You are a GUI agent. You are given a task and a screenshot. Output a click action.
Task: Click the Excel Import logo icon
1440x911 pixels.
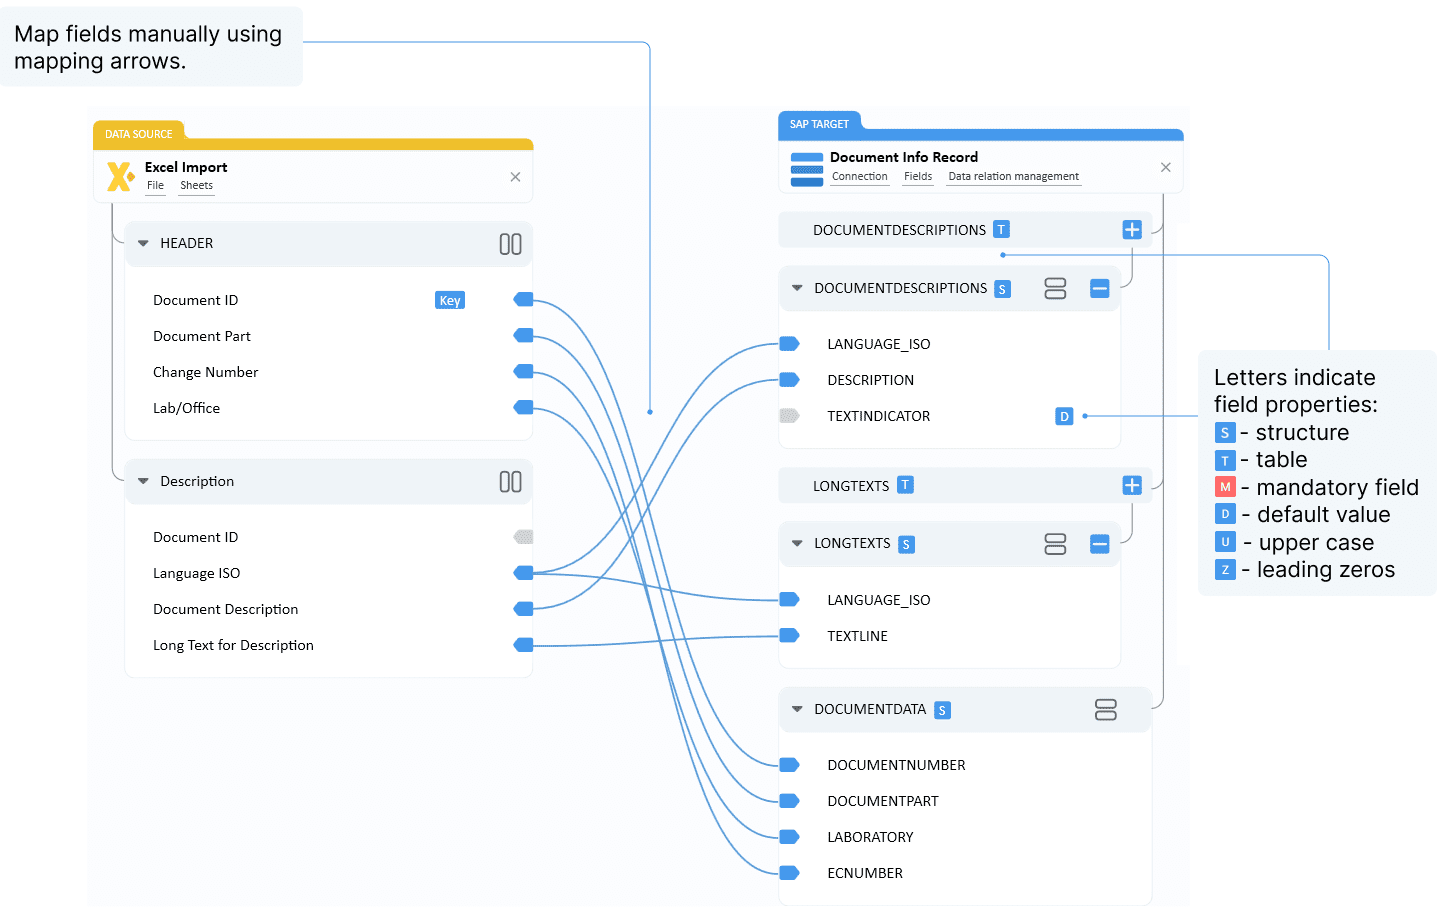pos(120,177)
